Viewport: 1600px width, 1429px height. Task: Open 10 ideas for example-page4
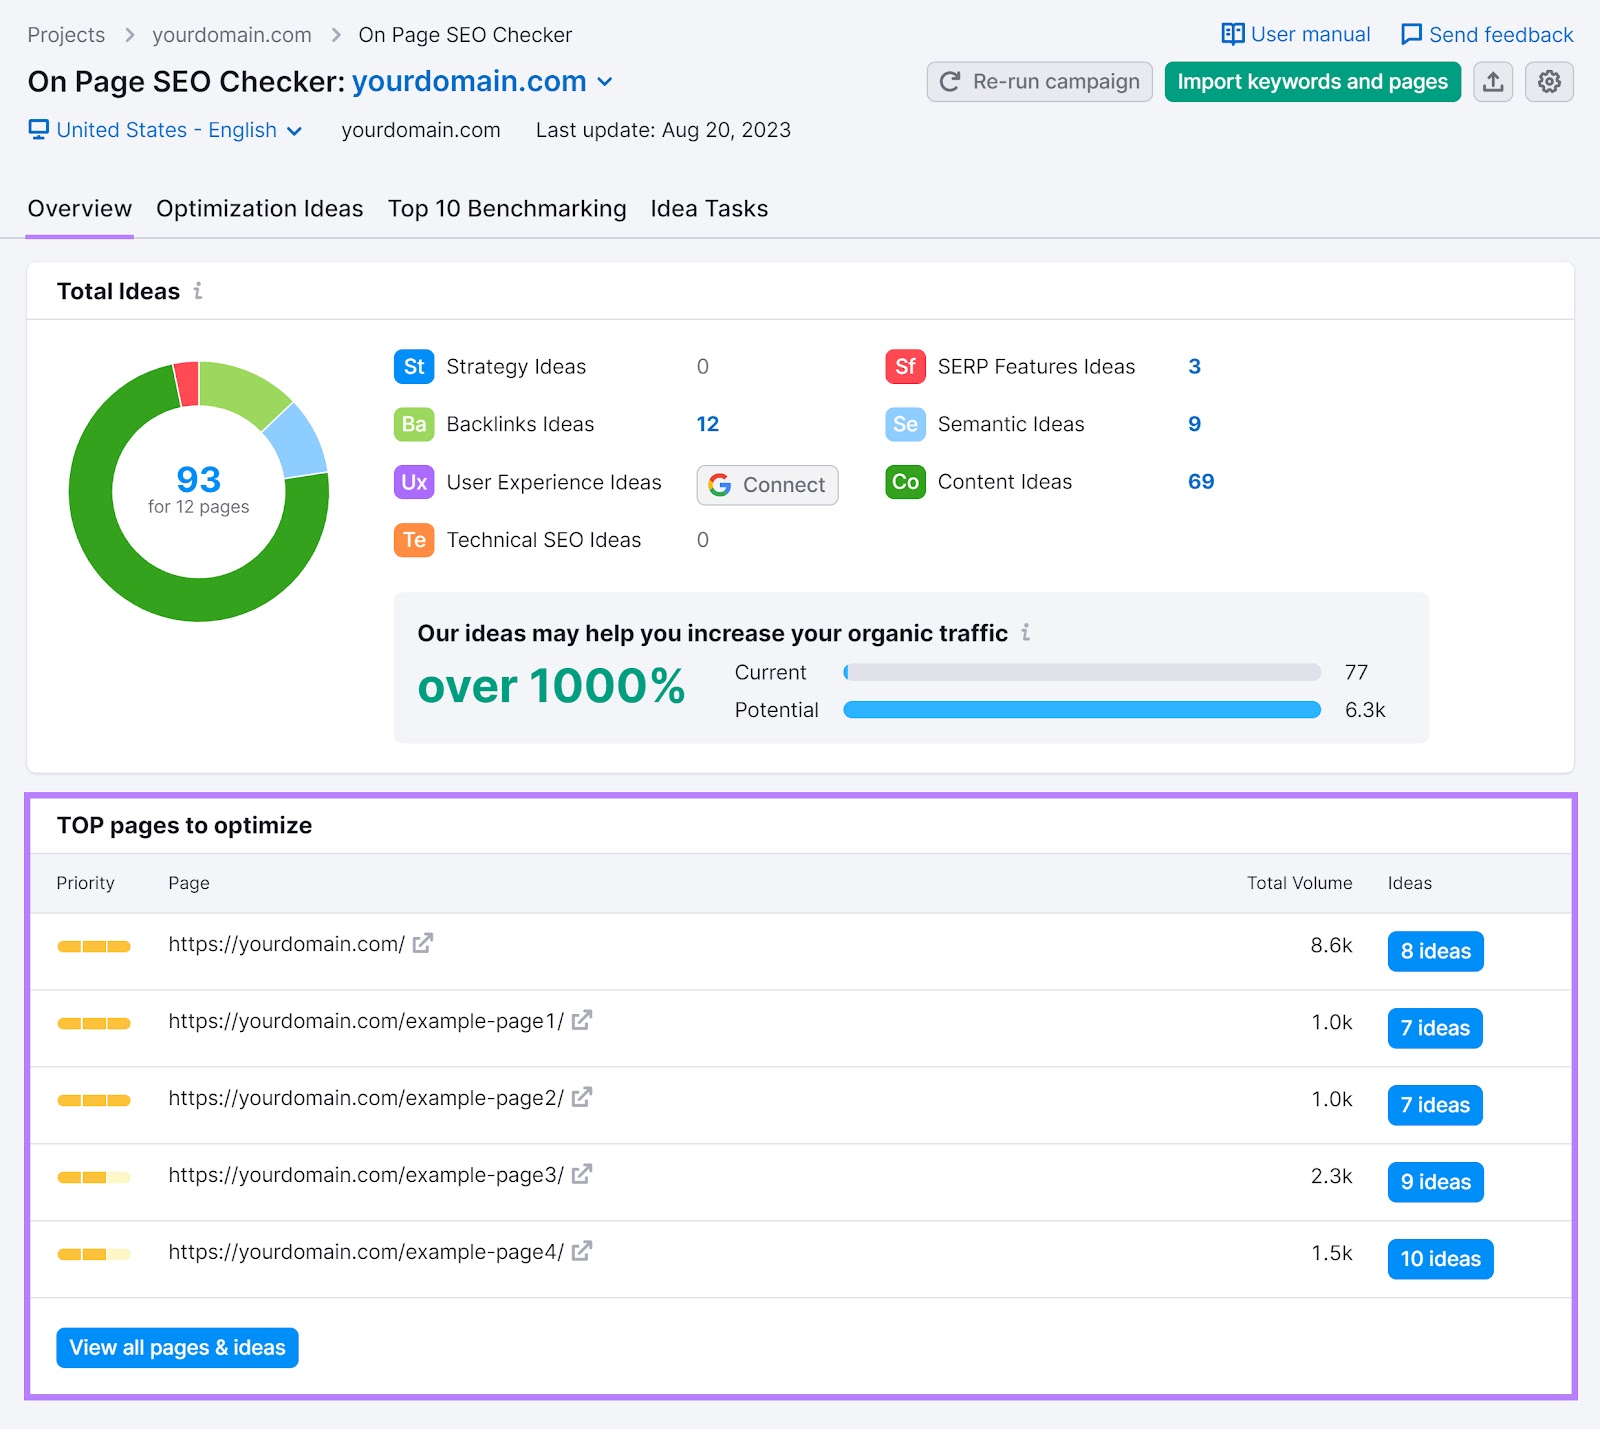point(1441,1259)
